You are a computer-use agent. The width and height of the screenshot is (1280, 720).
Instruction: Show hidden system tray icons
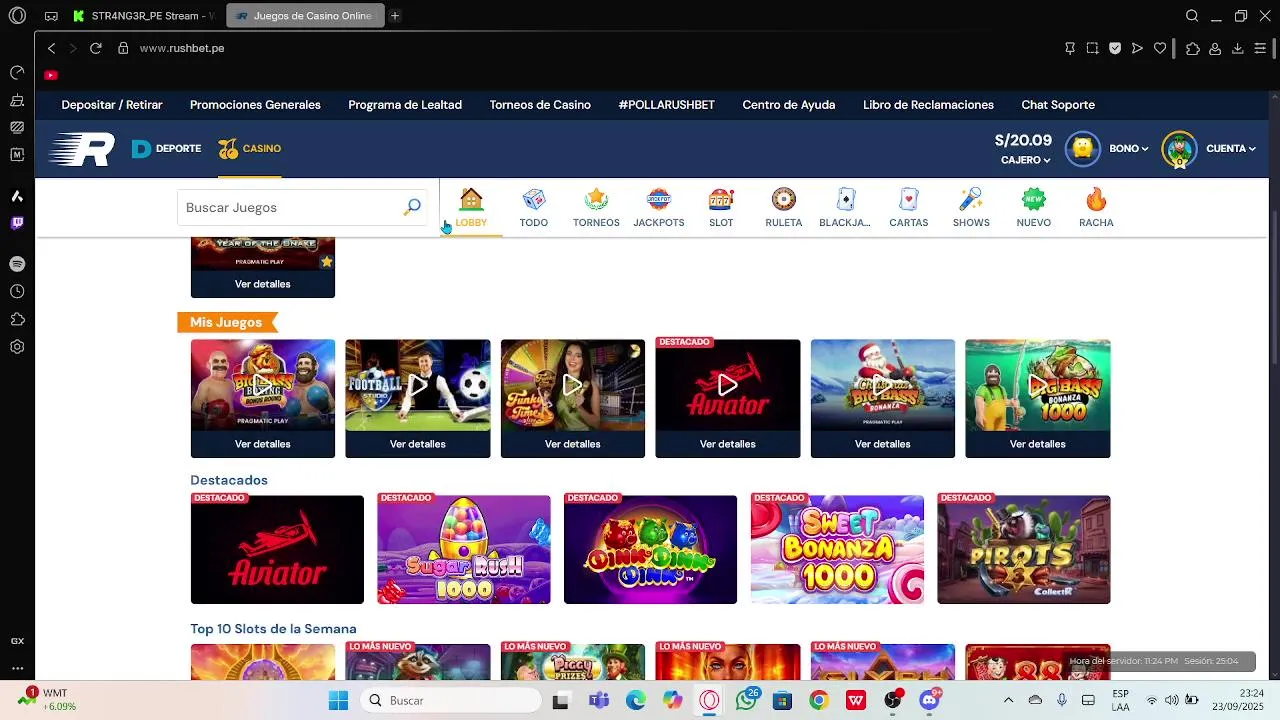tap(1008, 700)
